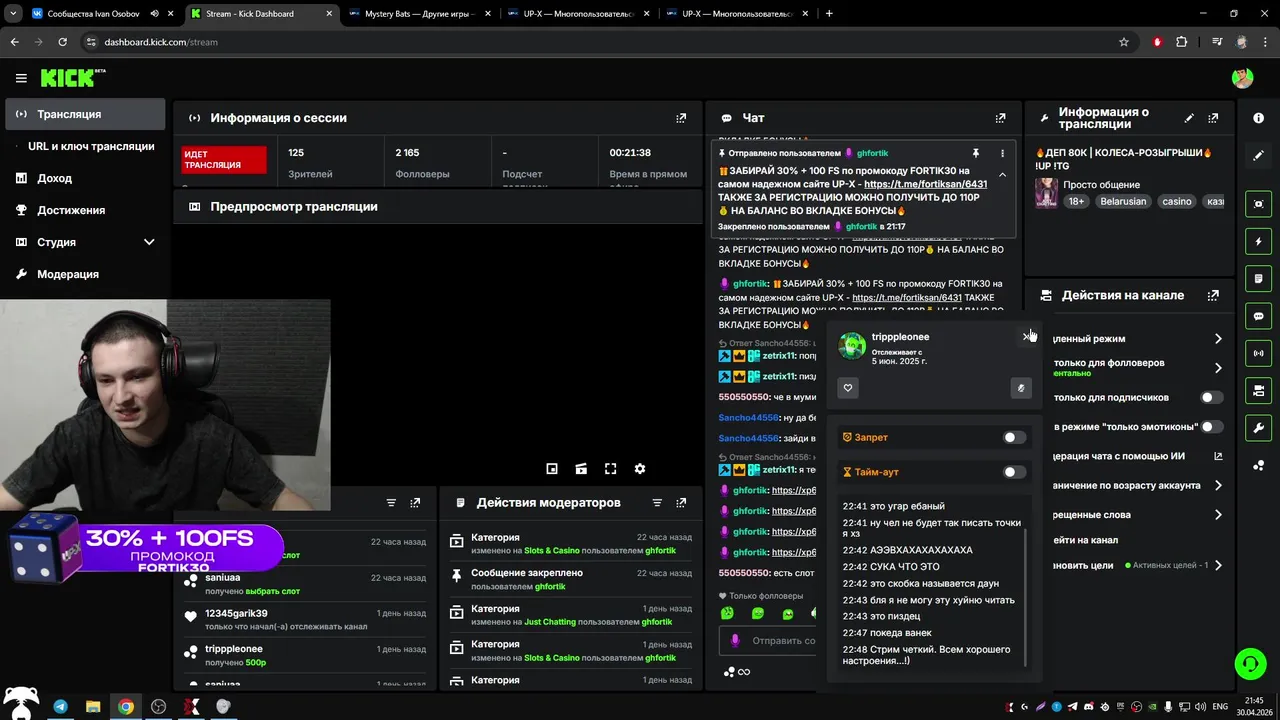Pop out the Session Information panel
Screen dimensions: 1280x720
pos(681,118)
